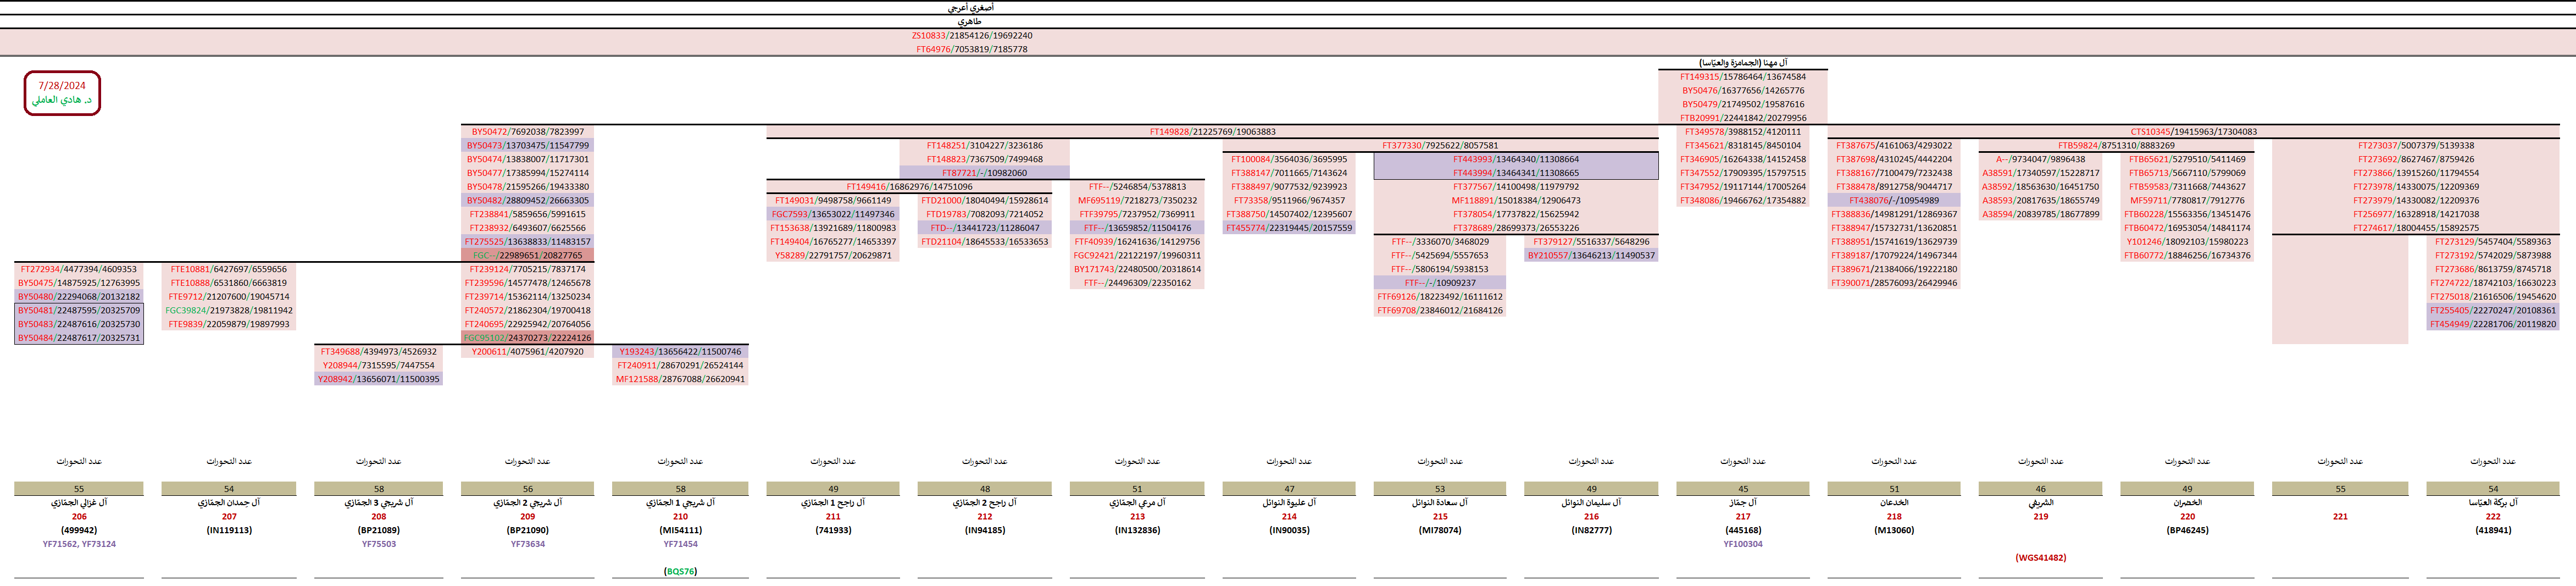Click the YF73634 link under 209
This screenshot has height=586, width=2576.
point(527,544)
